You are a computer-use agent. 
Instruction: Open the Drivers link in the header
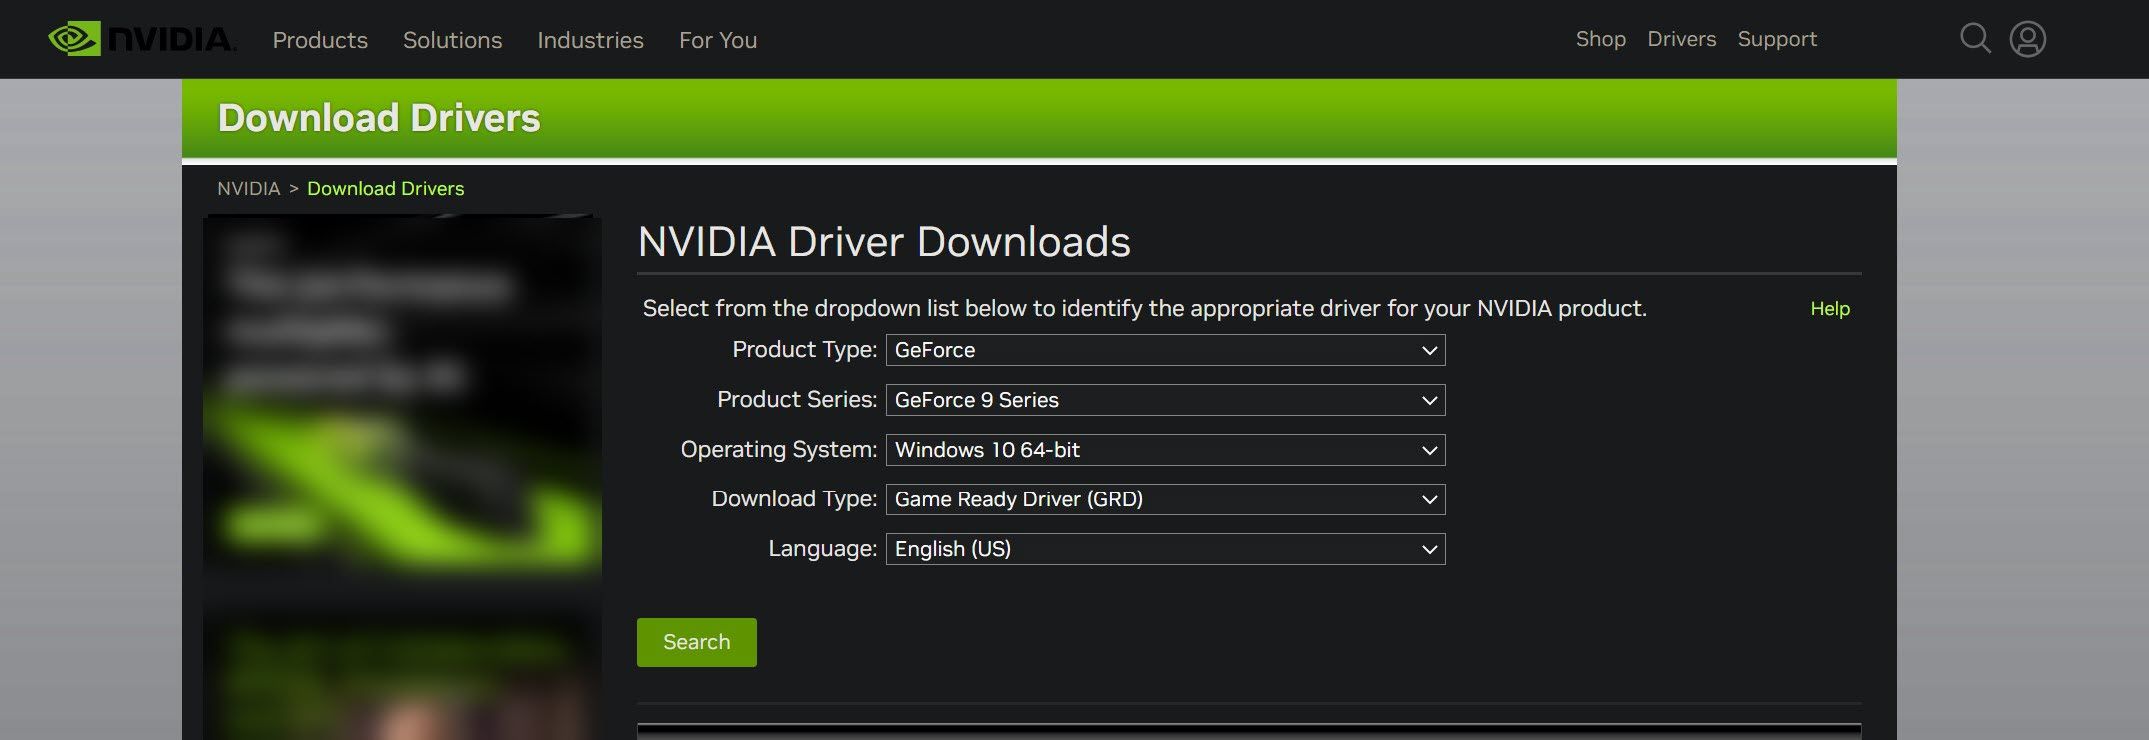click(1681, 39)
